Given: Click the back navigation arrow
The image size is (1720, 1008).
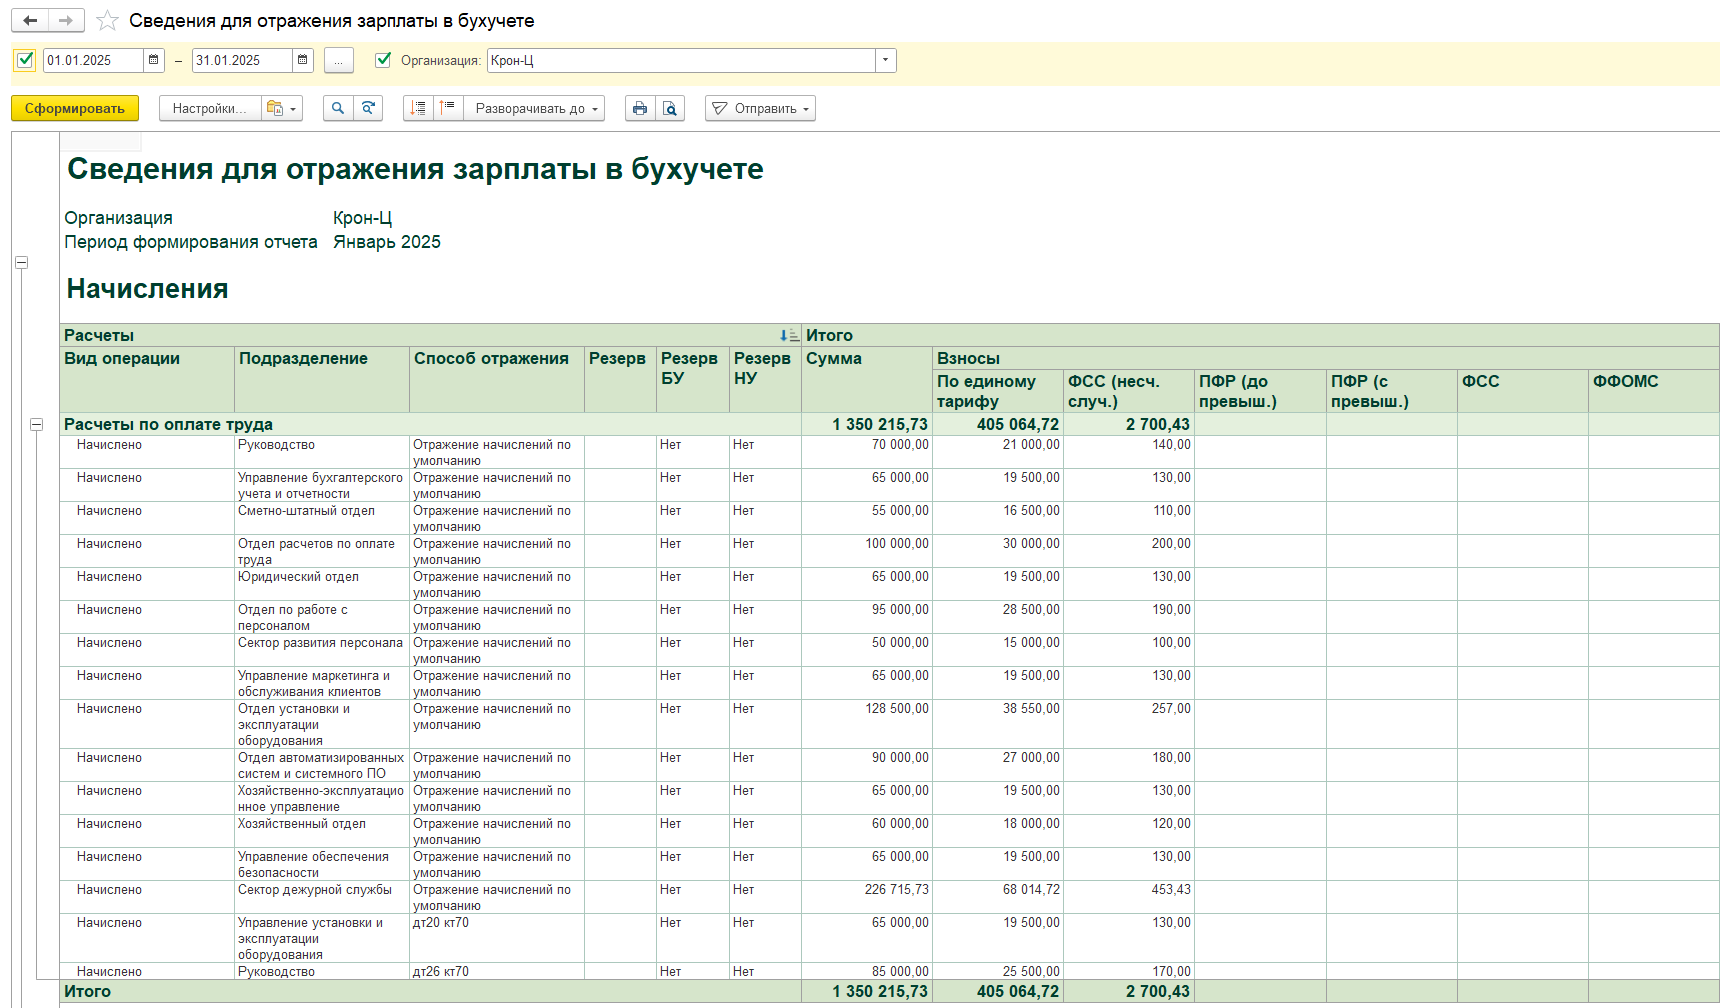Looking at the screenshot, I should click(30, 20).
